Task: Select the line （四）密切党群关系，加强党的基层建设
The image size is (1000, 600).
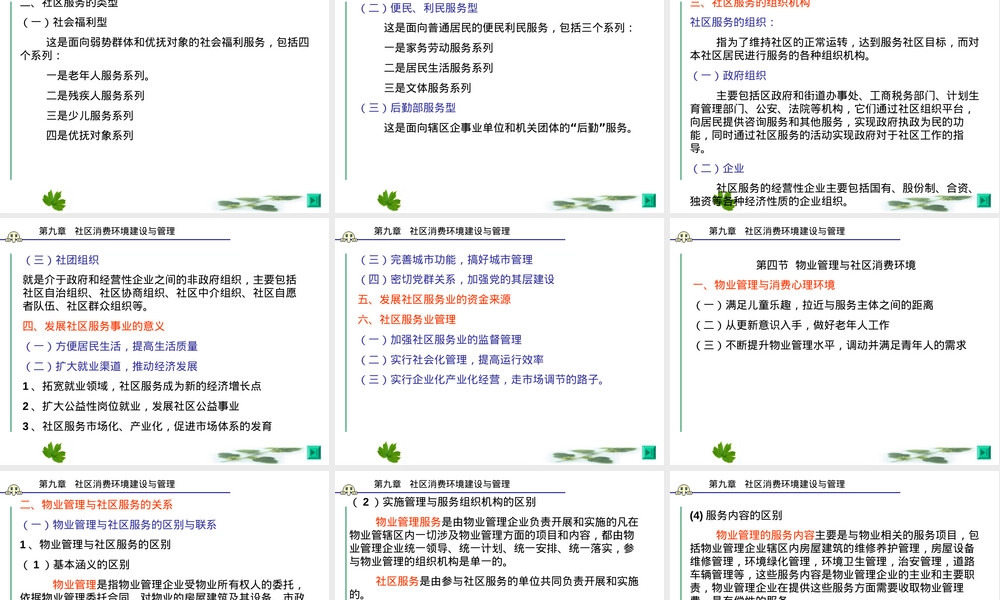Action: coord(456,279)
